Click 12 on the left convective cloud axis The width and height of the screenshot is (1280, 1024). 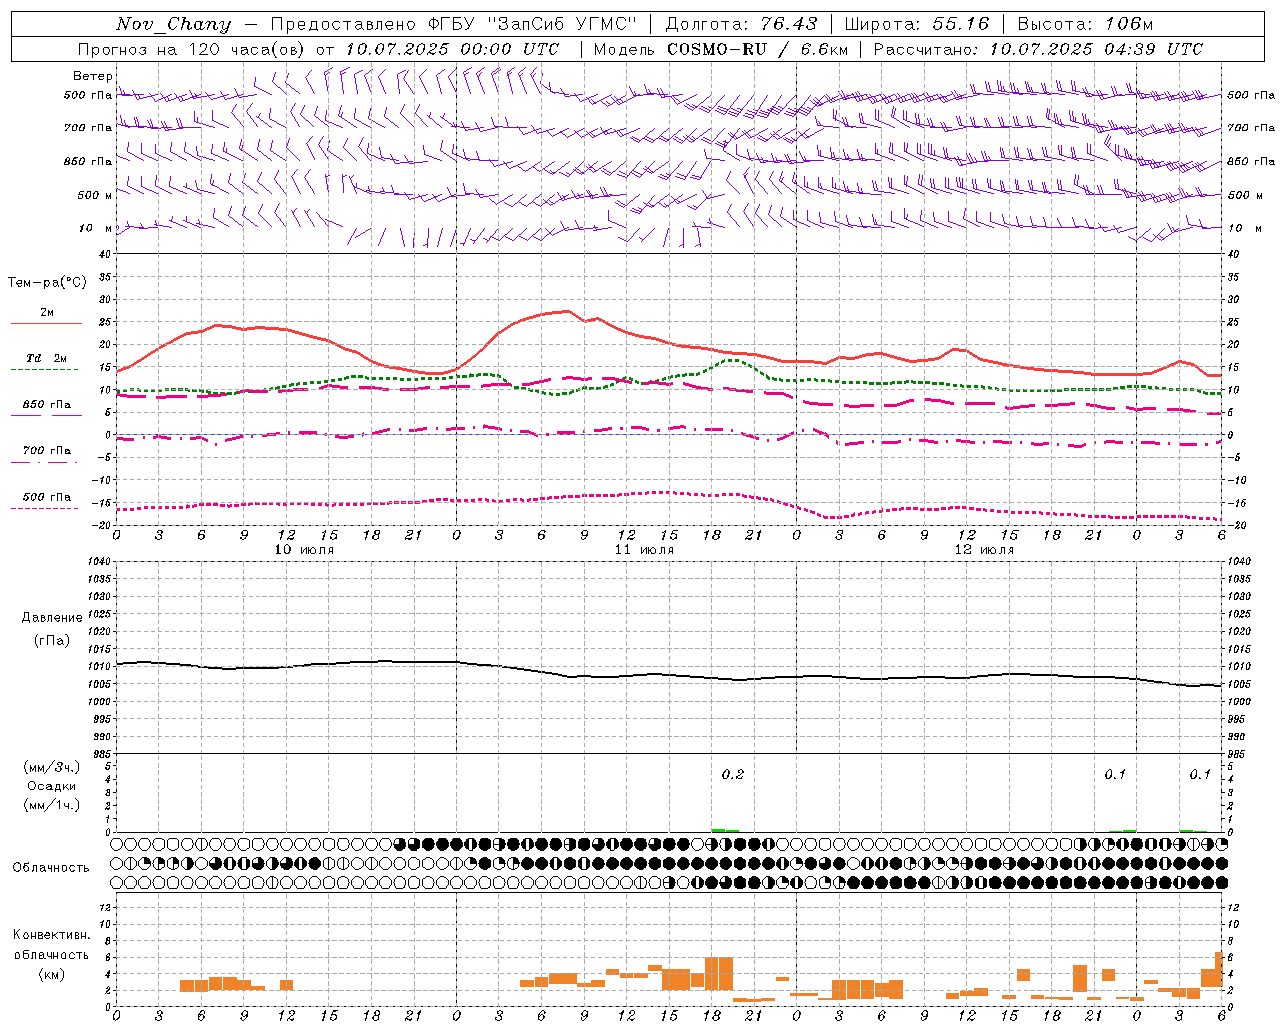tap(106, 907)
